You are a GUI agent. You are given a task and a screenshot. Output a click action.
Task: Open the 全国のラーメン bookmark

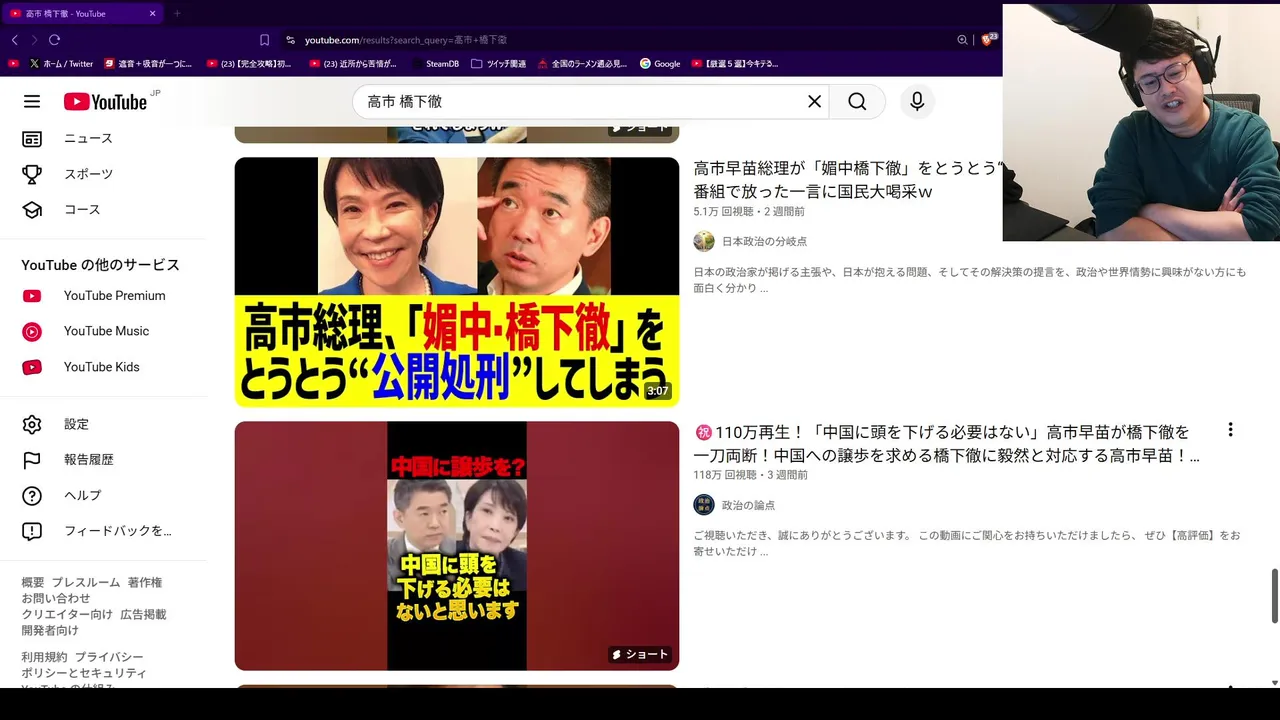[582, 64]
